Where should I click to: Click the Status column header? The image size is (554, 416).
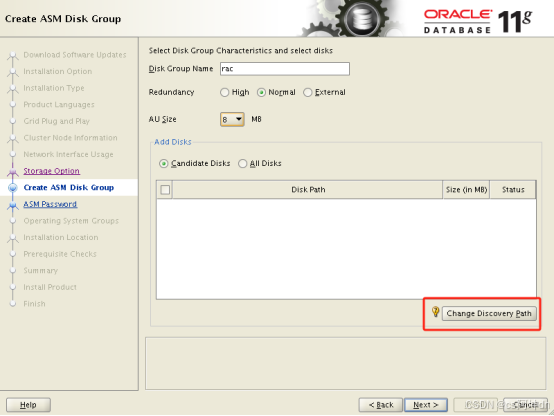pos(513,190)
